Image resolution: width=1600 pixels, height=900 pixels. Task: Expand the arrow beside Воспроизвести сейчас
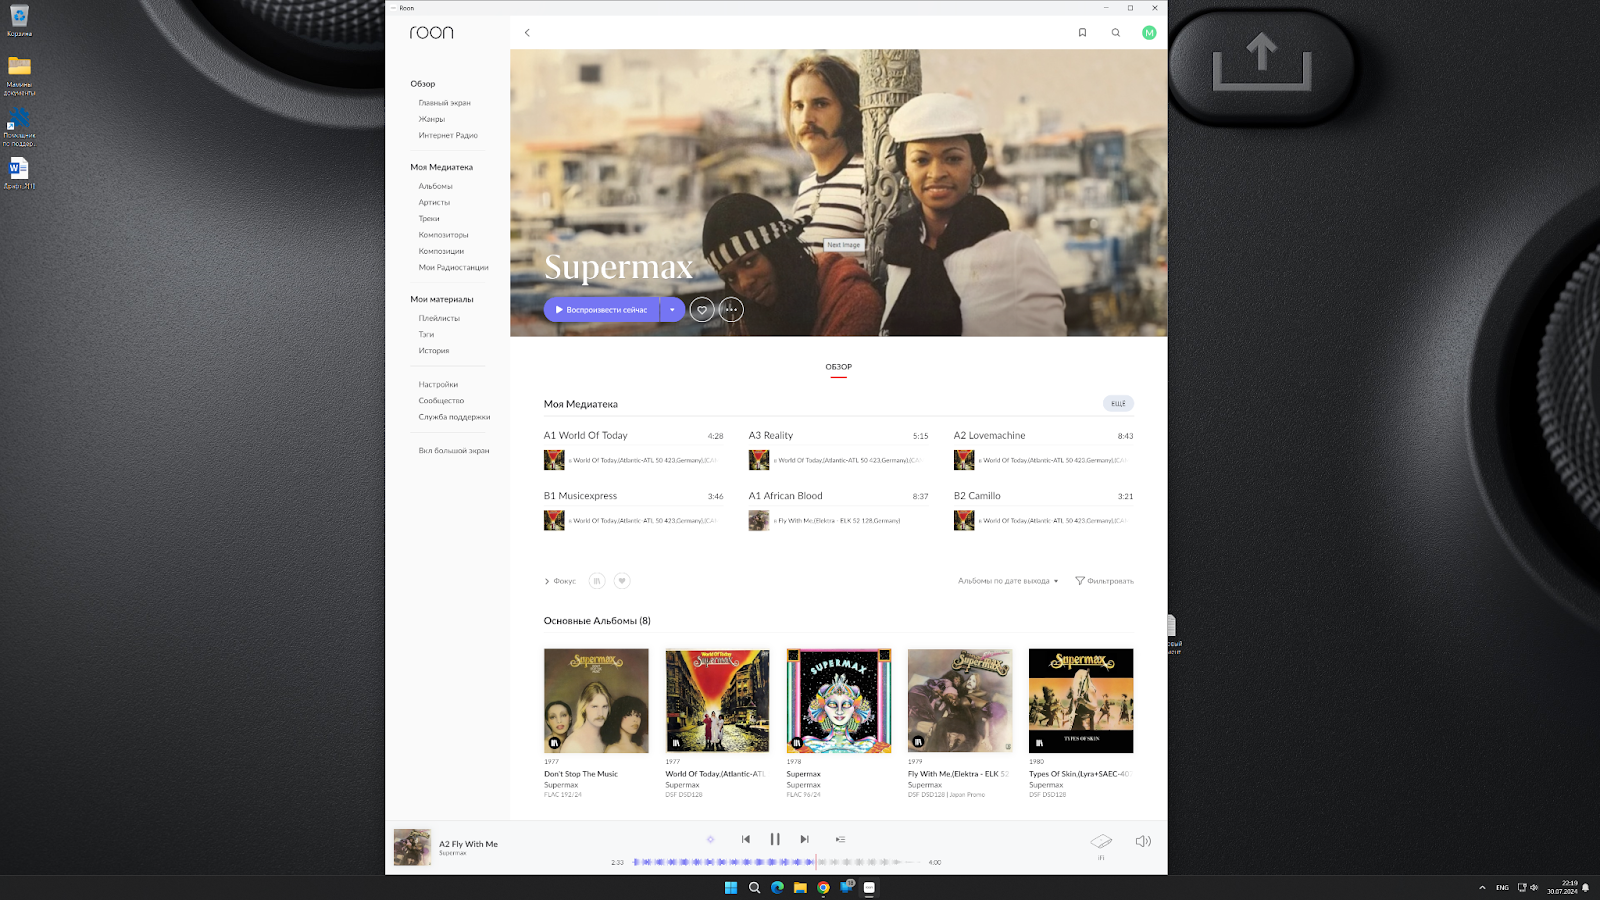(x=672, y=310)
